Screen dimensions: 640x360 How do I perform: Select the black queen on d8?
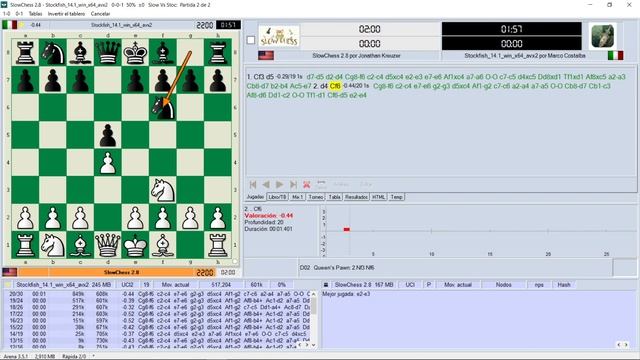108,53
